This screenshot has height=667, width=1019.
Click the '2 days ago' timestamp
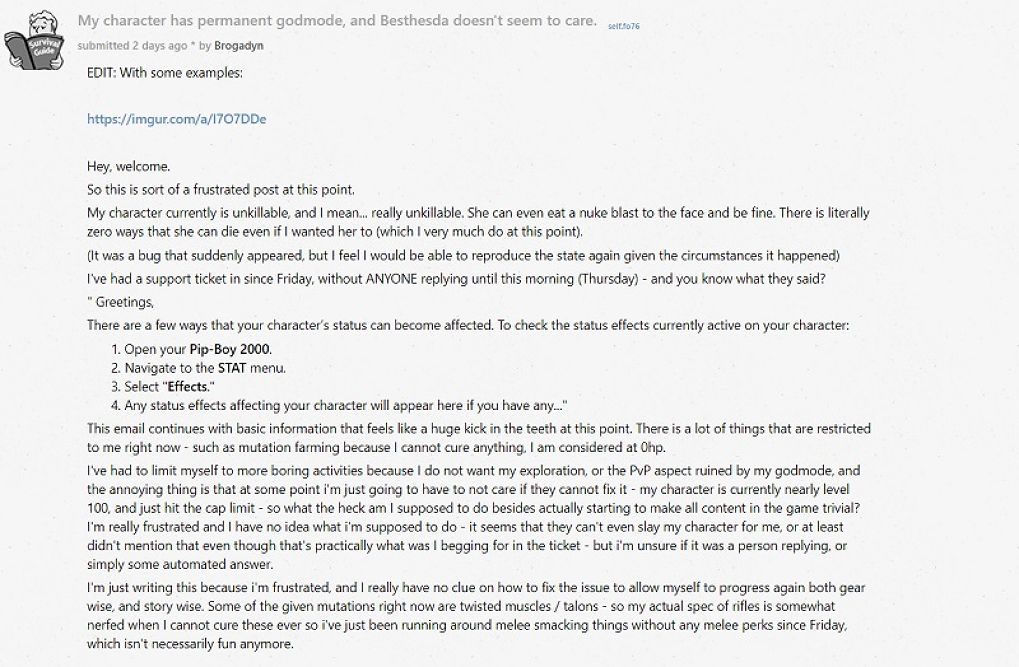coord(160,45)
